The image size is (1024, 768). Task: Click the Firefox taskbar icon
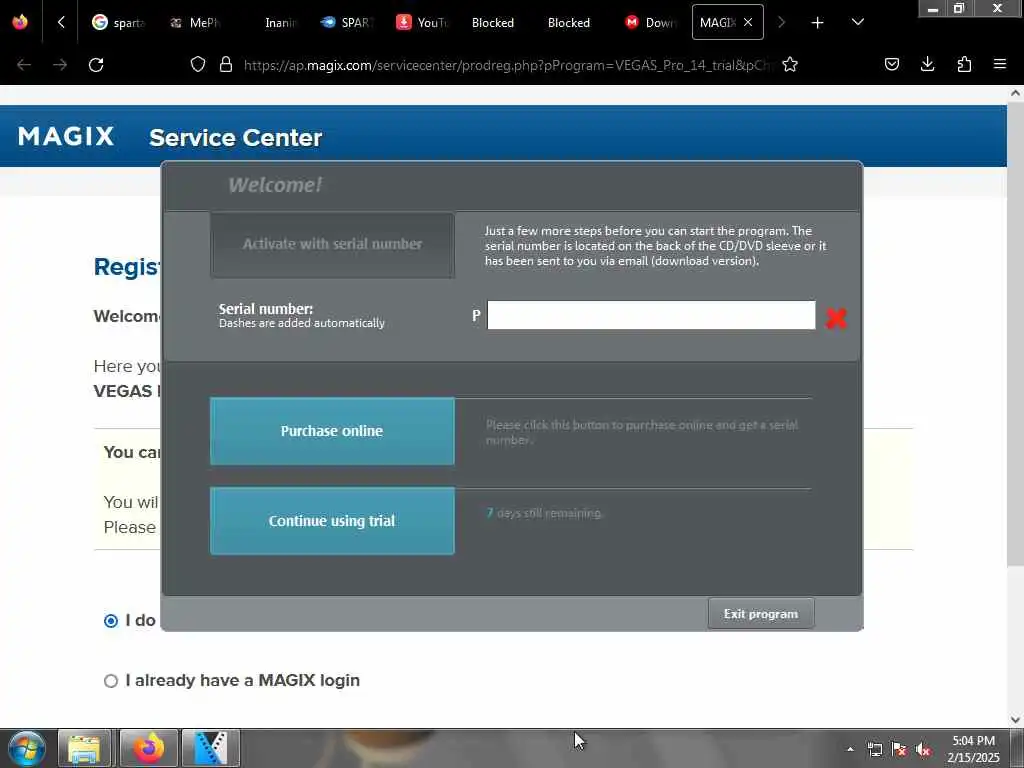149,748
